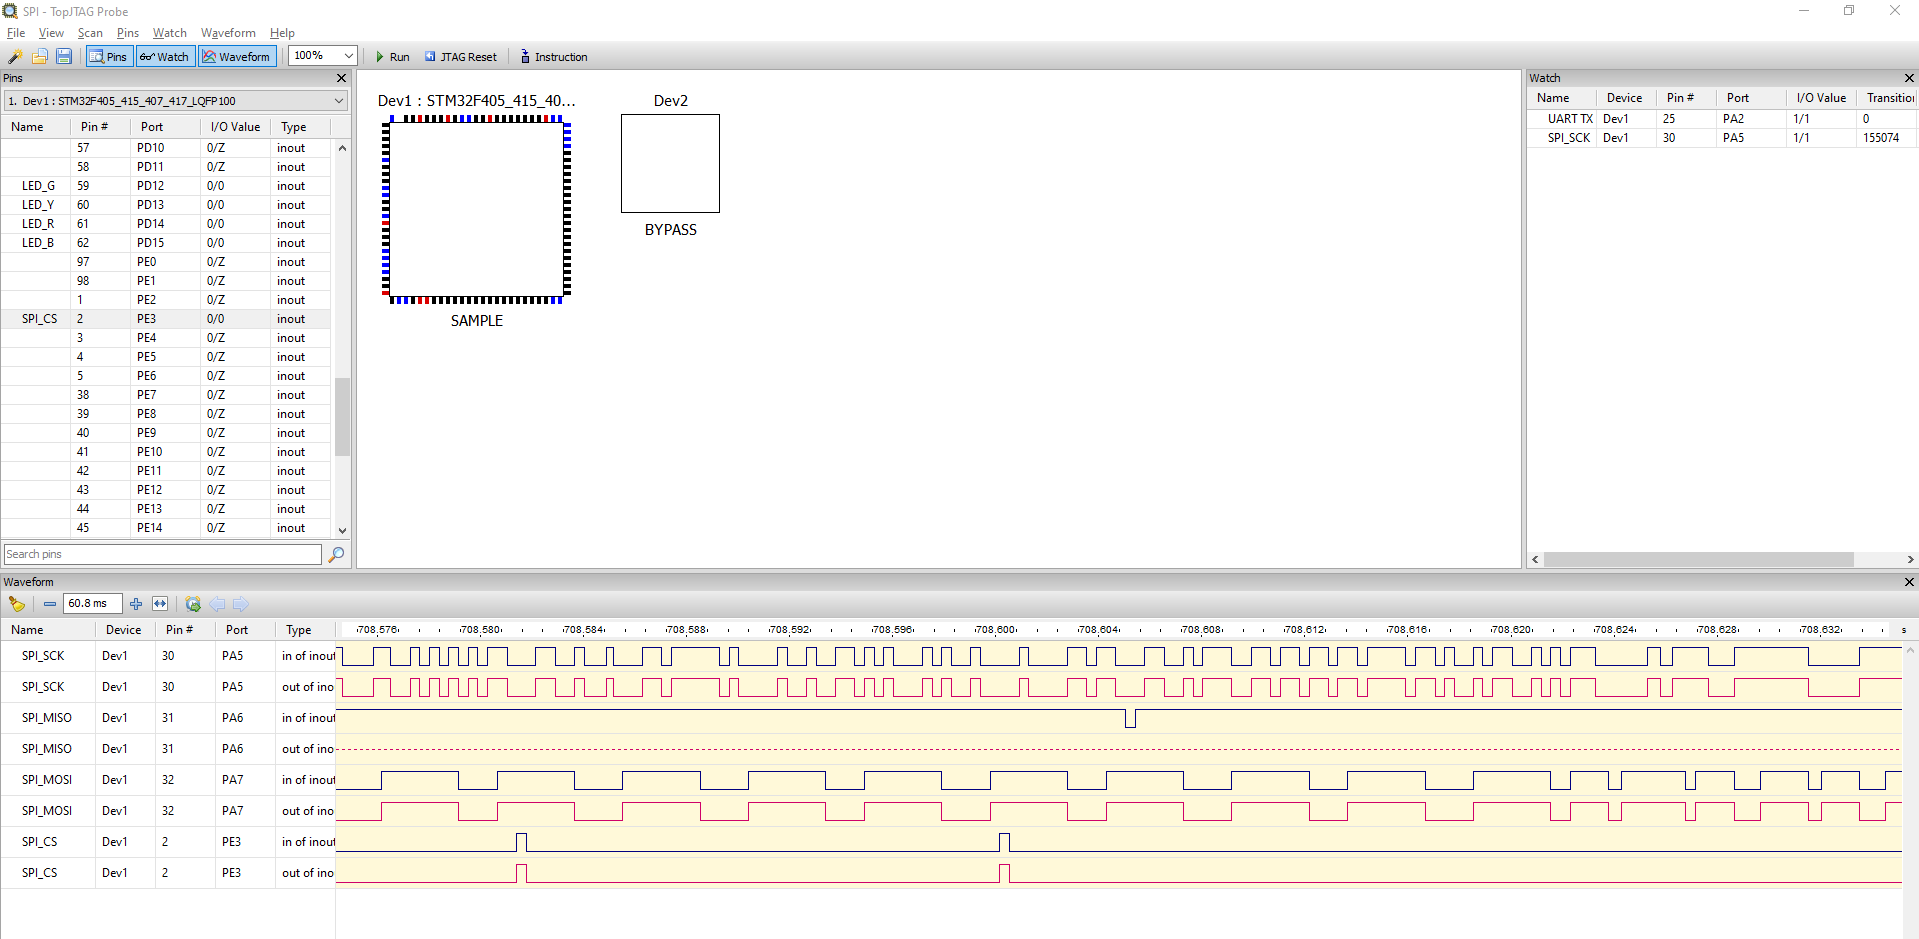Jump to latest samples via clock icon
This screenshot has height=939, width=1919.
pyautogui.click(x=193, y=604)
